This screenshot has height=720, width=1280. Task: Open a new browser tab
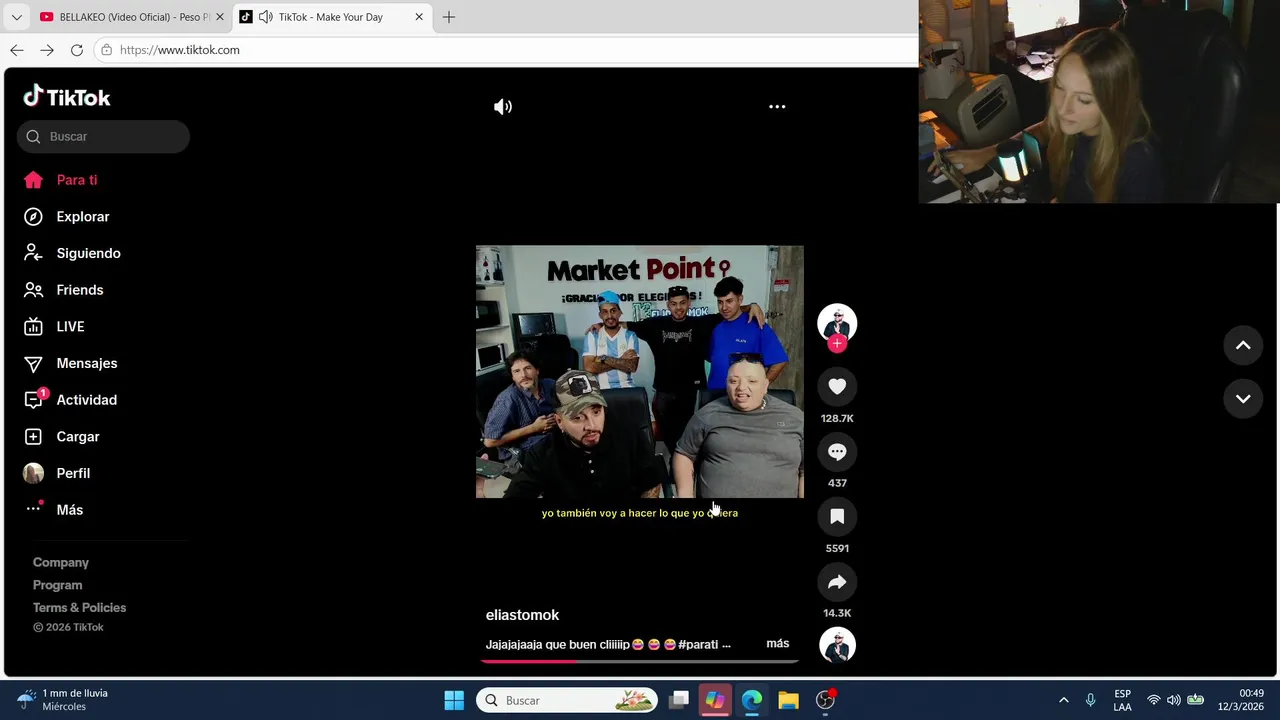pos(449,17)
